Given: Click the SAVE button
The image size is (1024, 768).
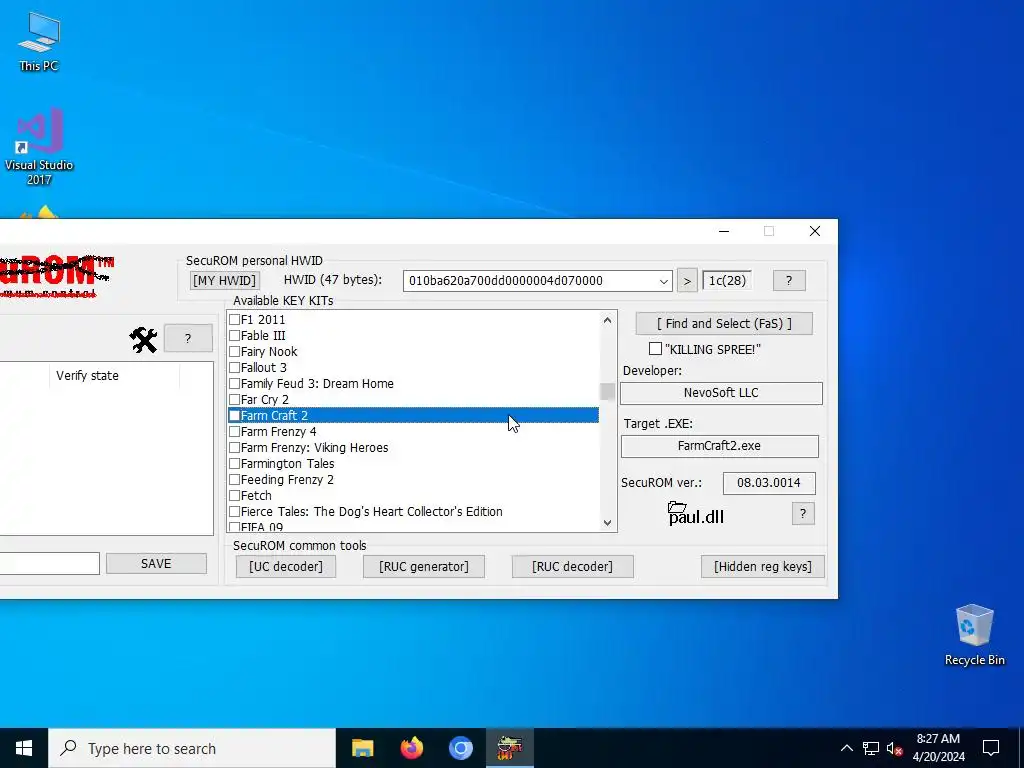Looking at the screenshot, I should 156,564.
